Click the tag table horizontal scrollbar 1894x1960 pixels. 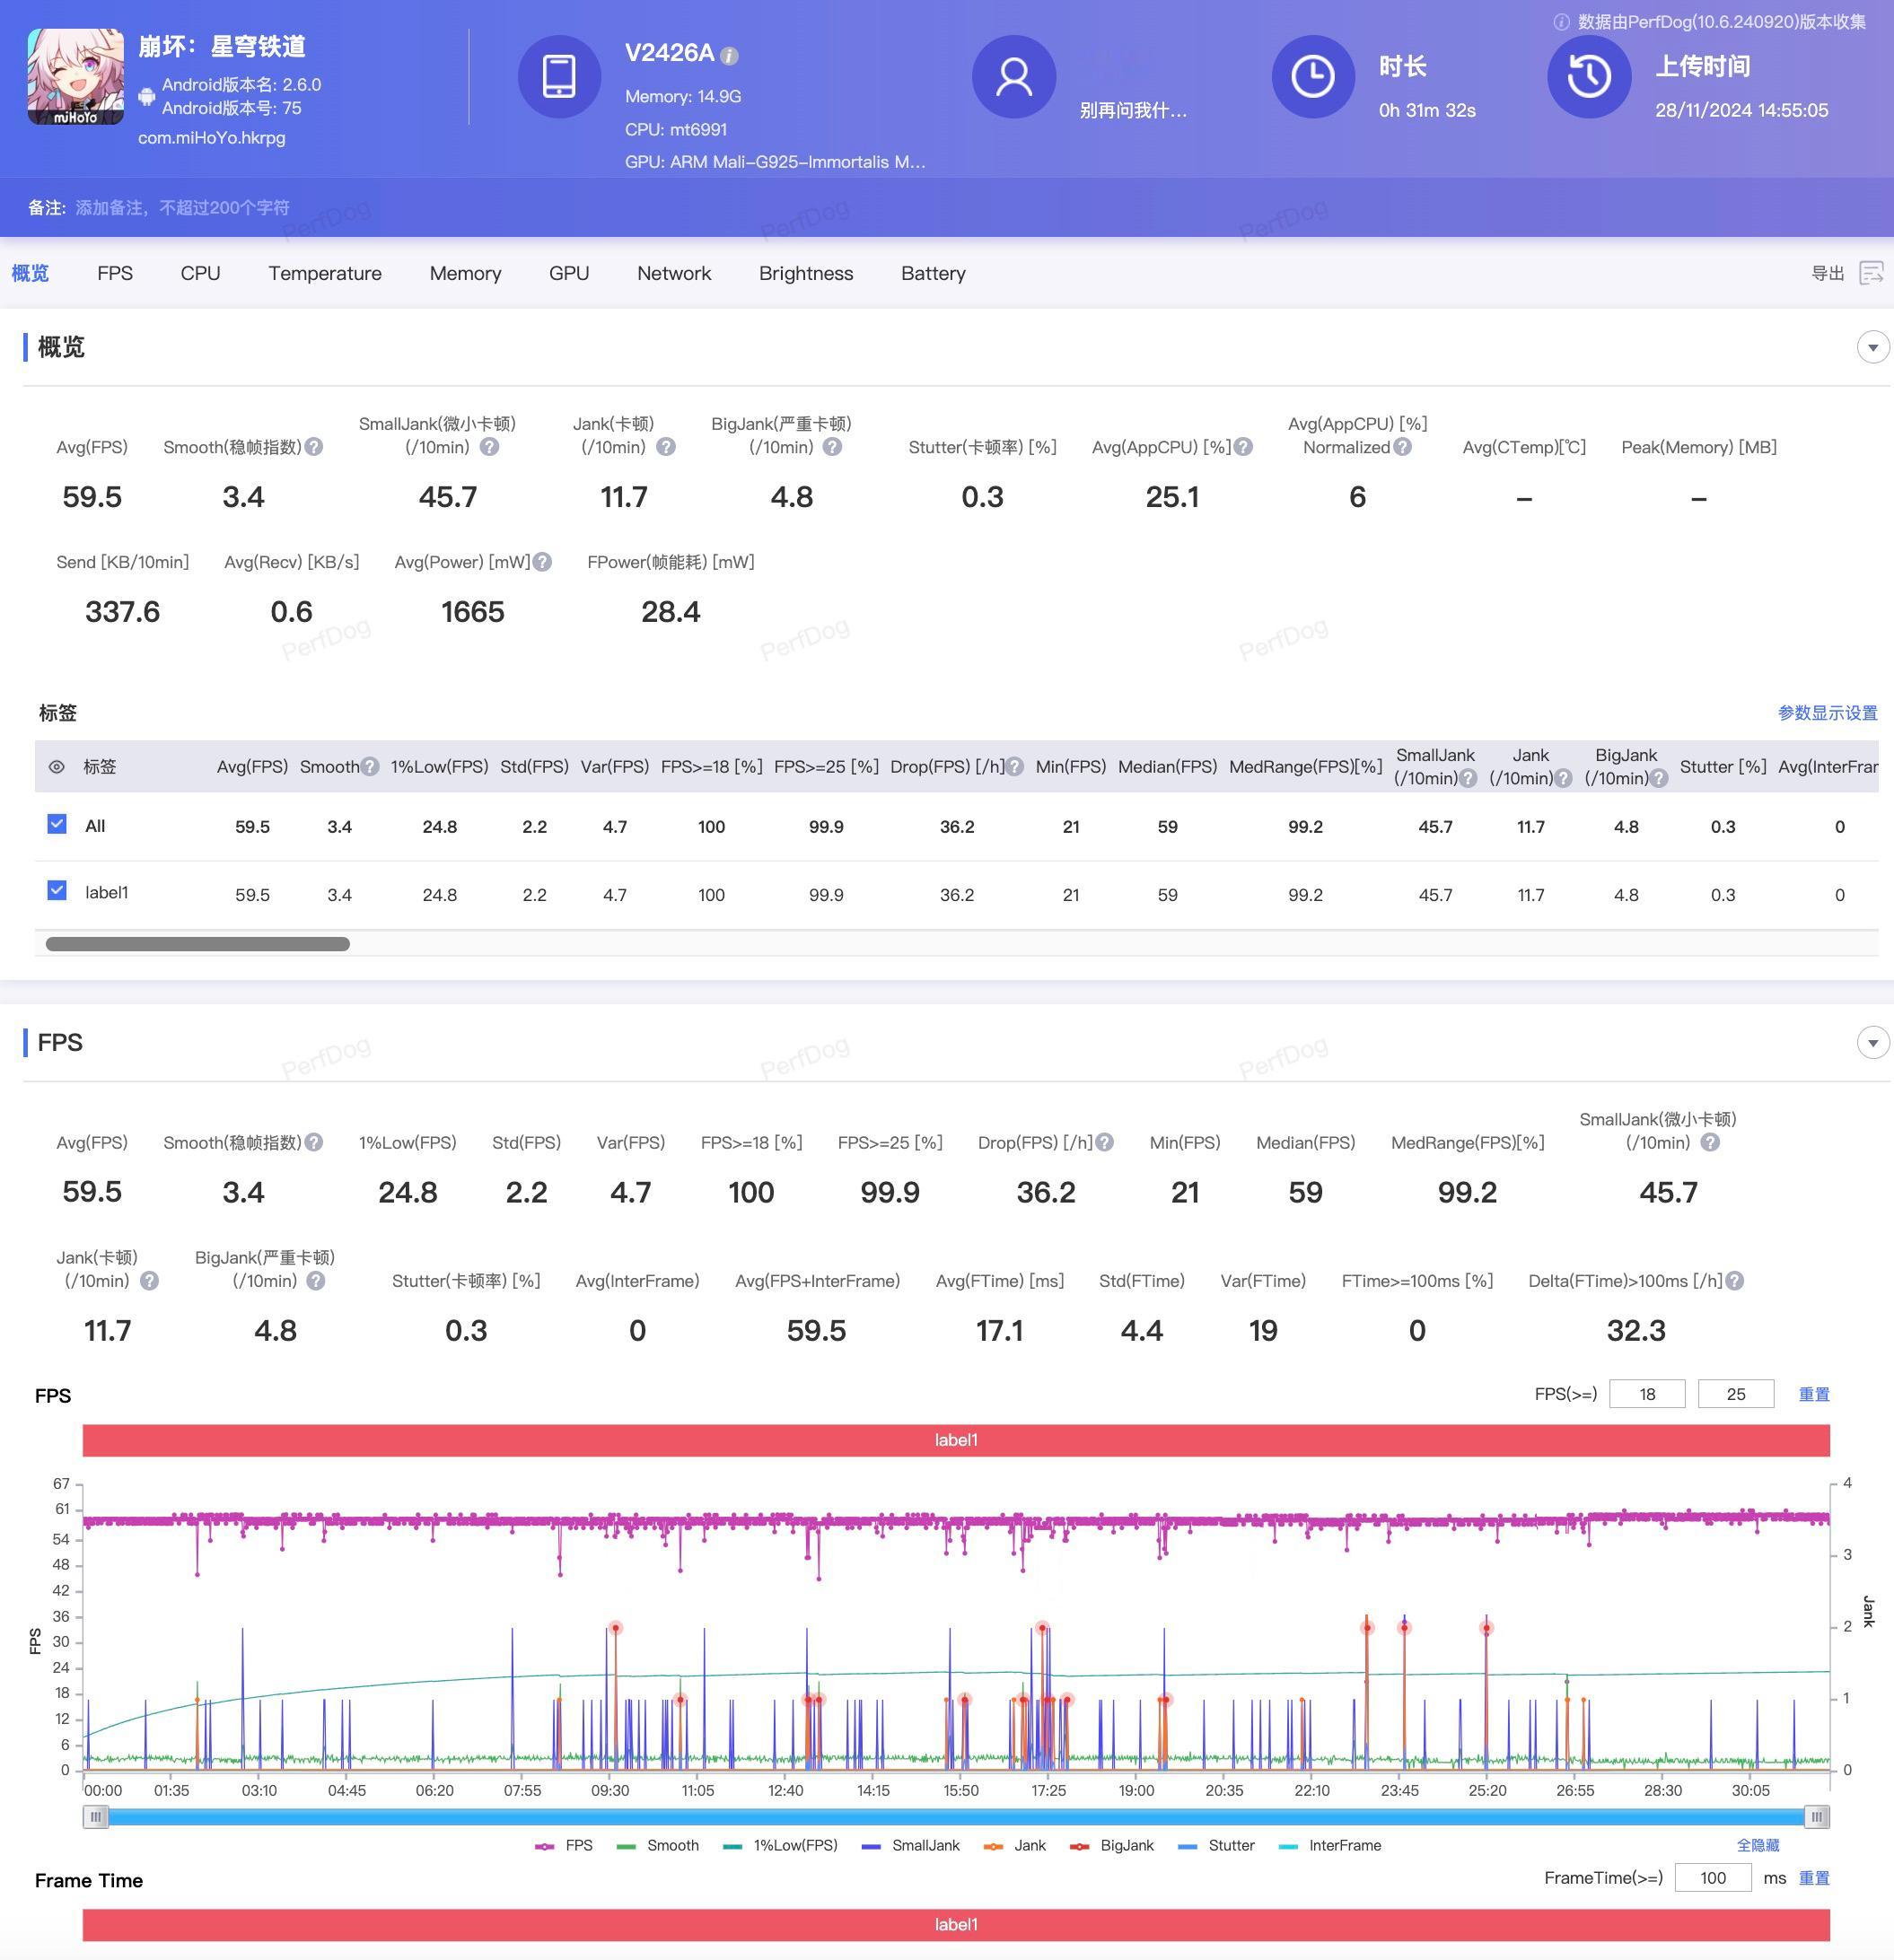pos(198,944)
